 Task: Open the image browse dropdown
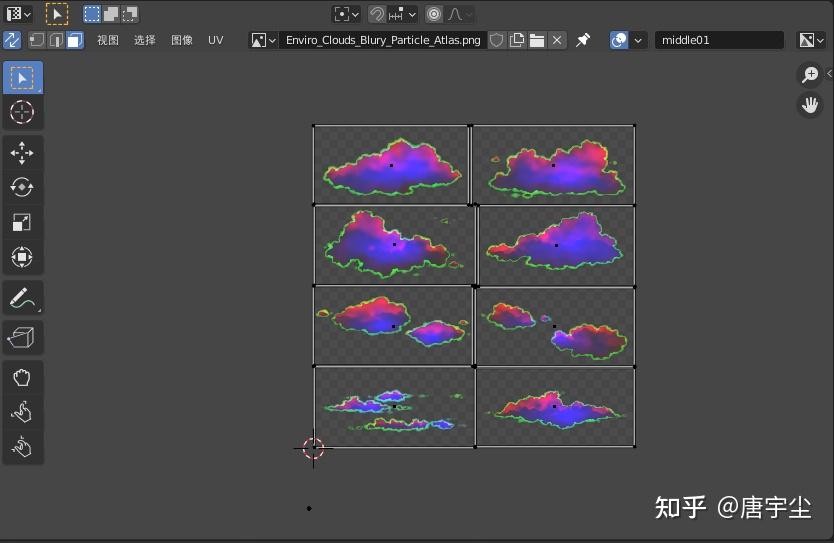[263, 40]
